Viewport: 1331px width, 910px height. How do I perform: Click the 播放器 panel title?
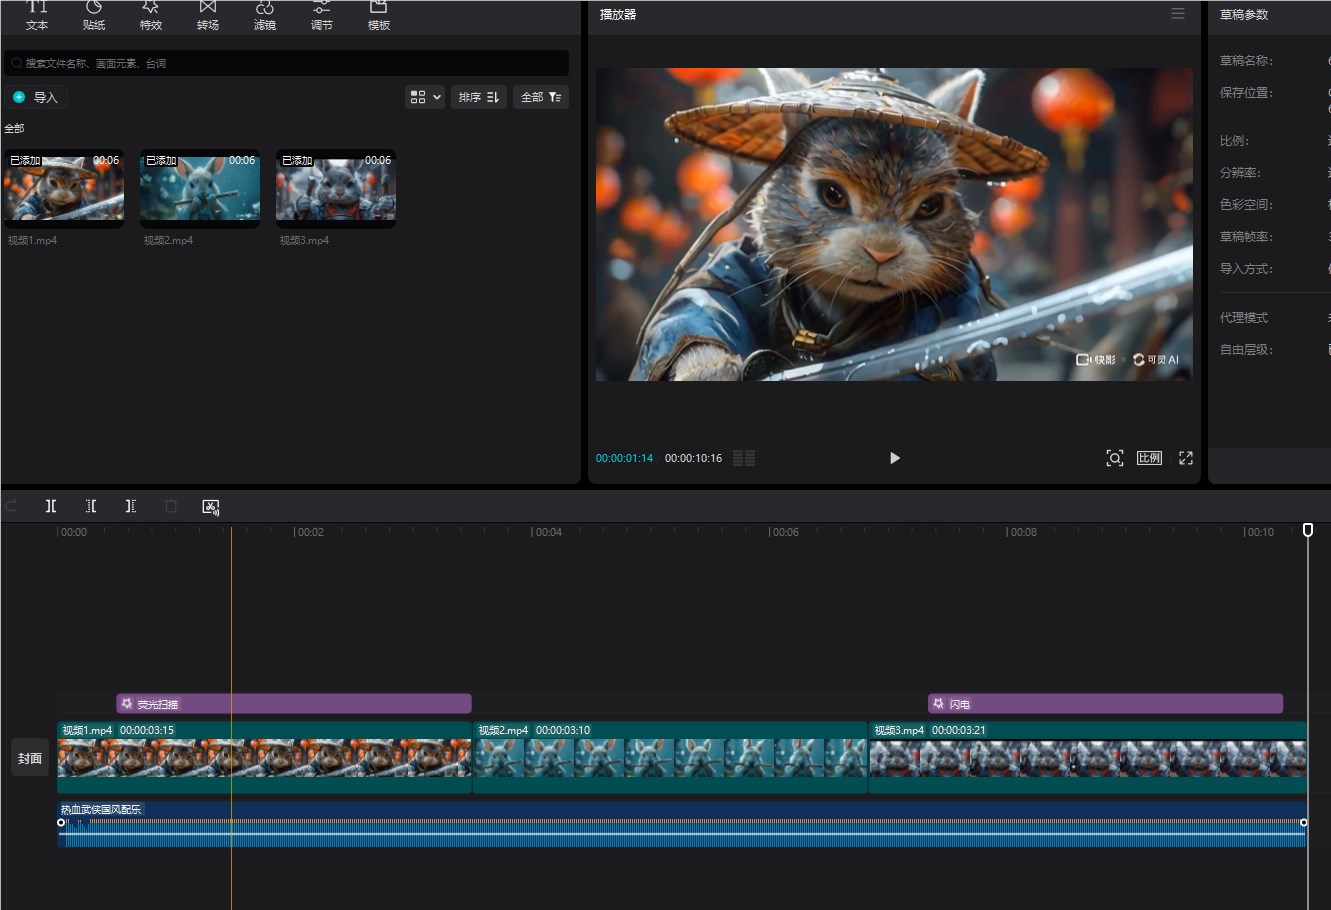point(618,15)
